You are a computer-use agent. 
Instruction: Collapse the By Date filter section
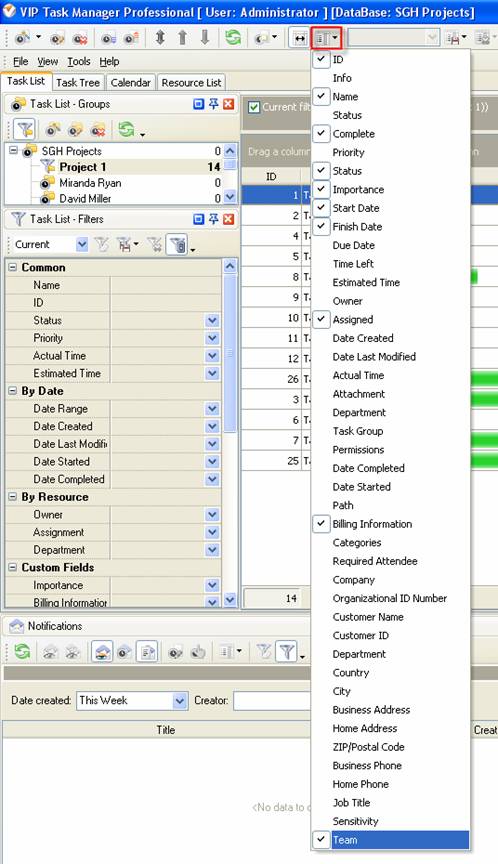tap(13, 391)
